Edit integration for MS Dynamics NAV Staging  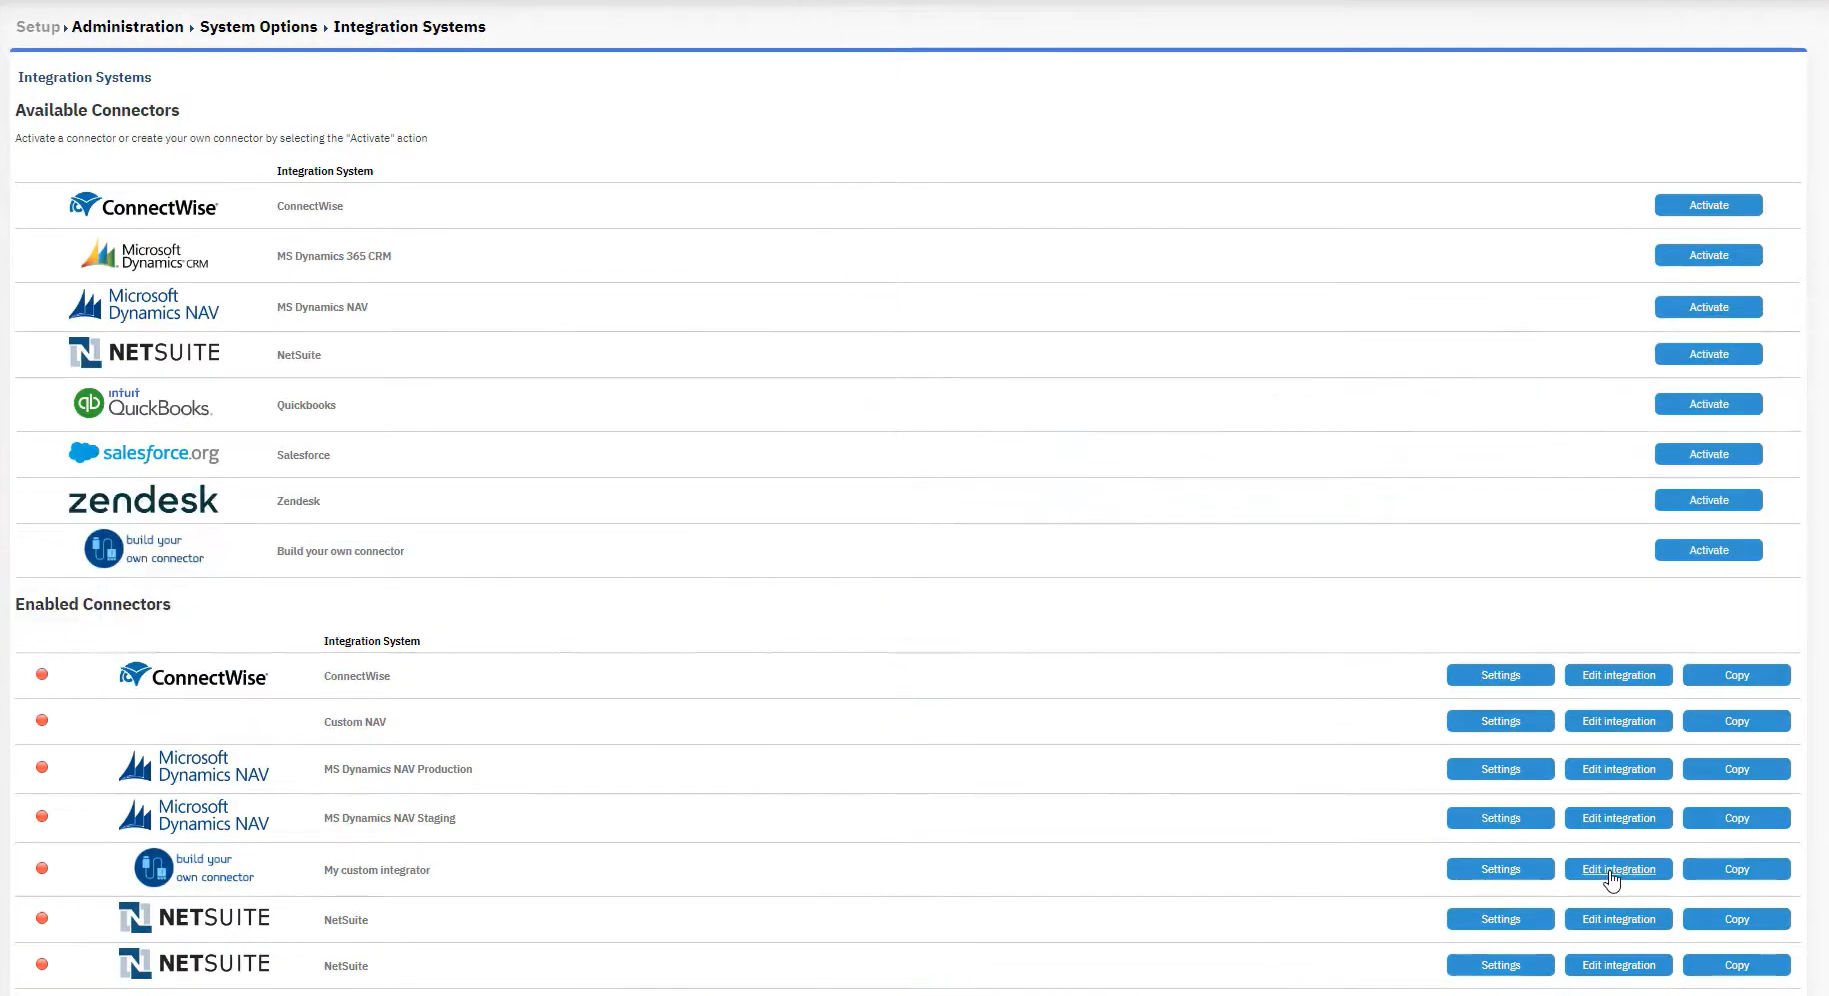click(1618, 818)
